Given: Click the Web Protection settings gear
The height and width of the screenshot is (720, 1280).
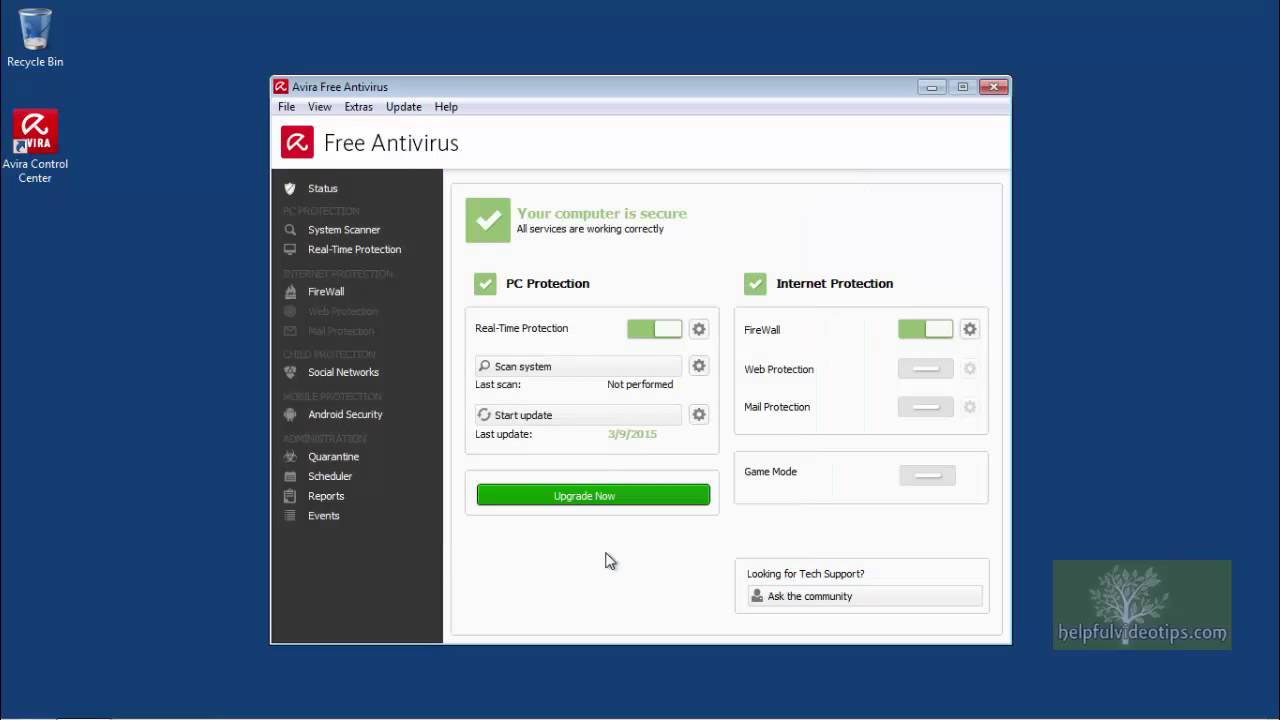Looking at the screenshot, I should [969, 369].
